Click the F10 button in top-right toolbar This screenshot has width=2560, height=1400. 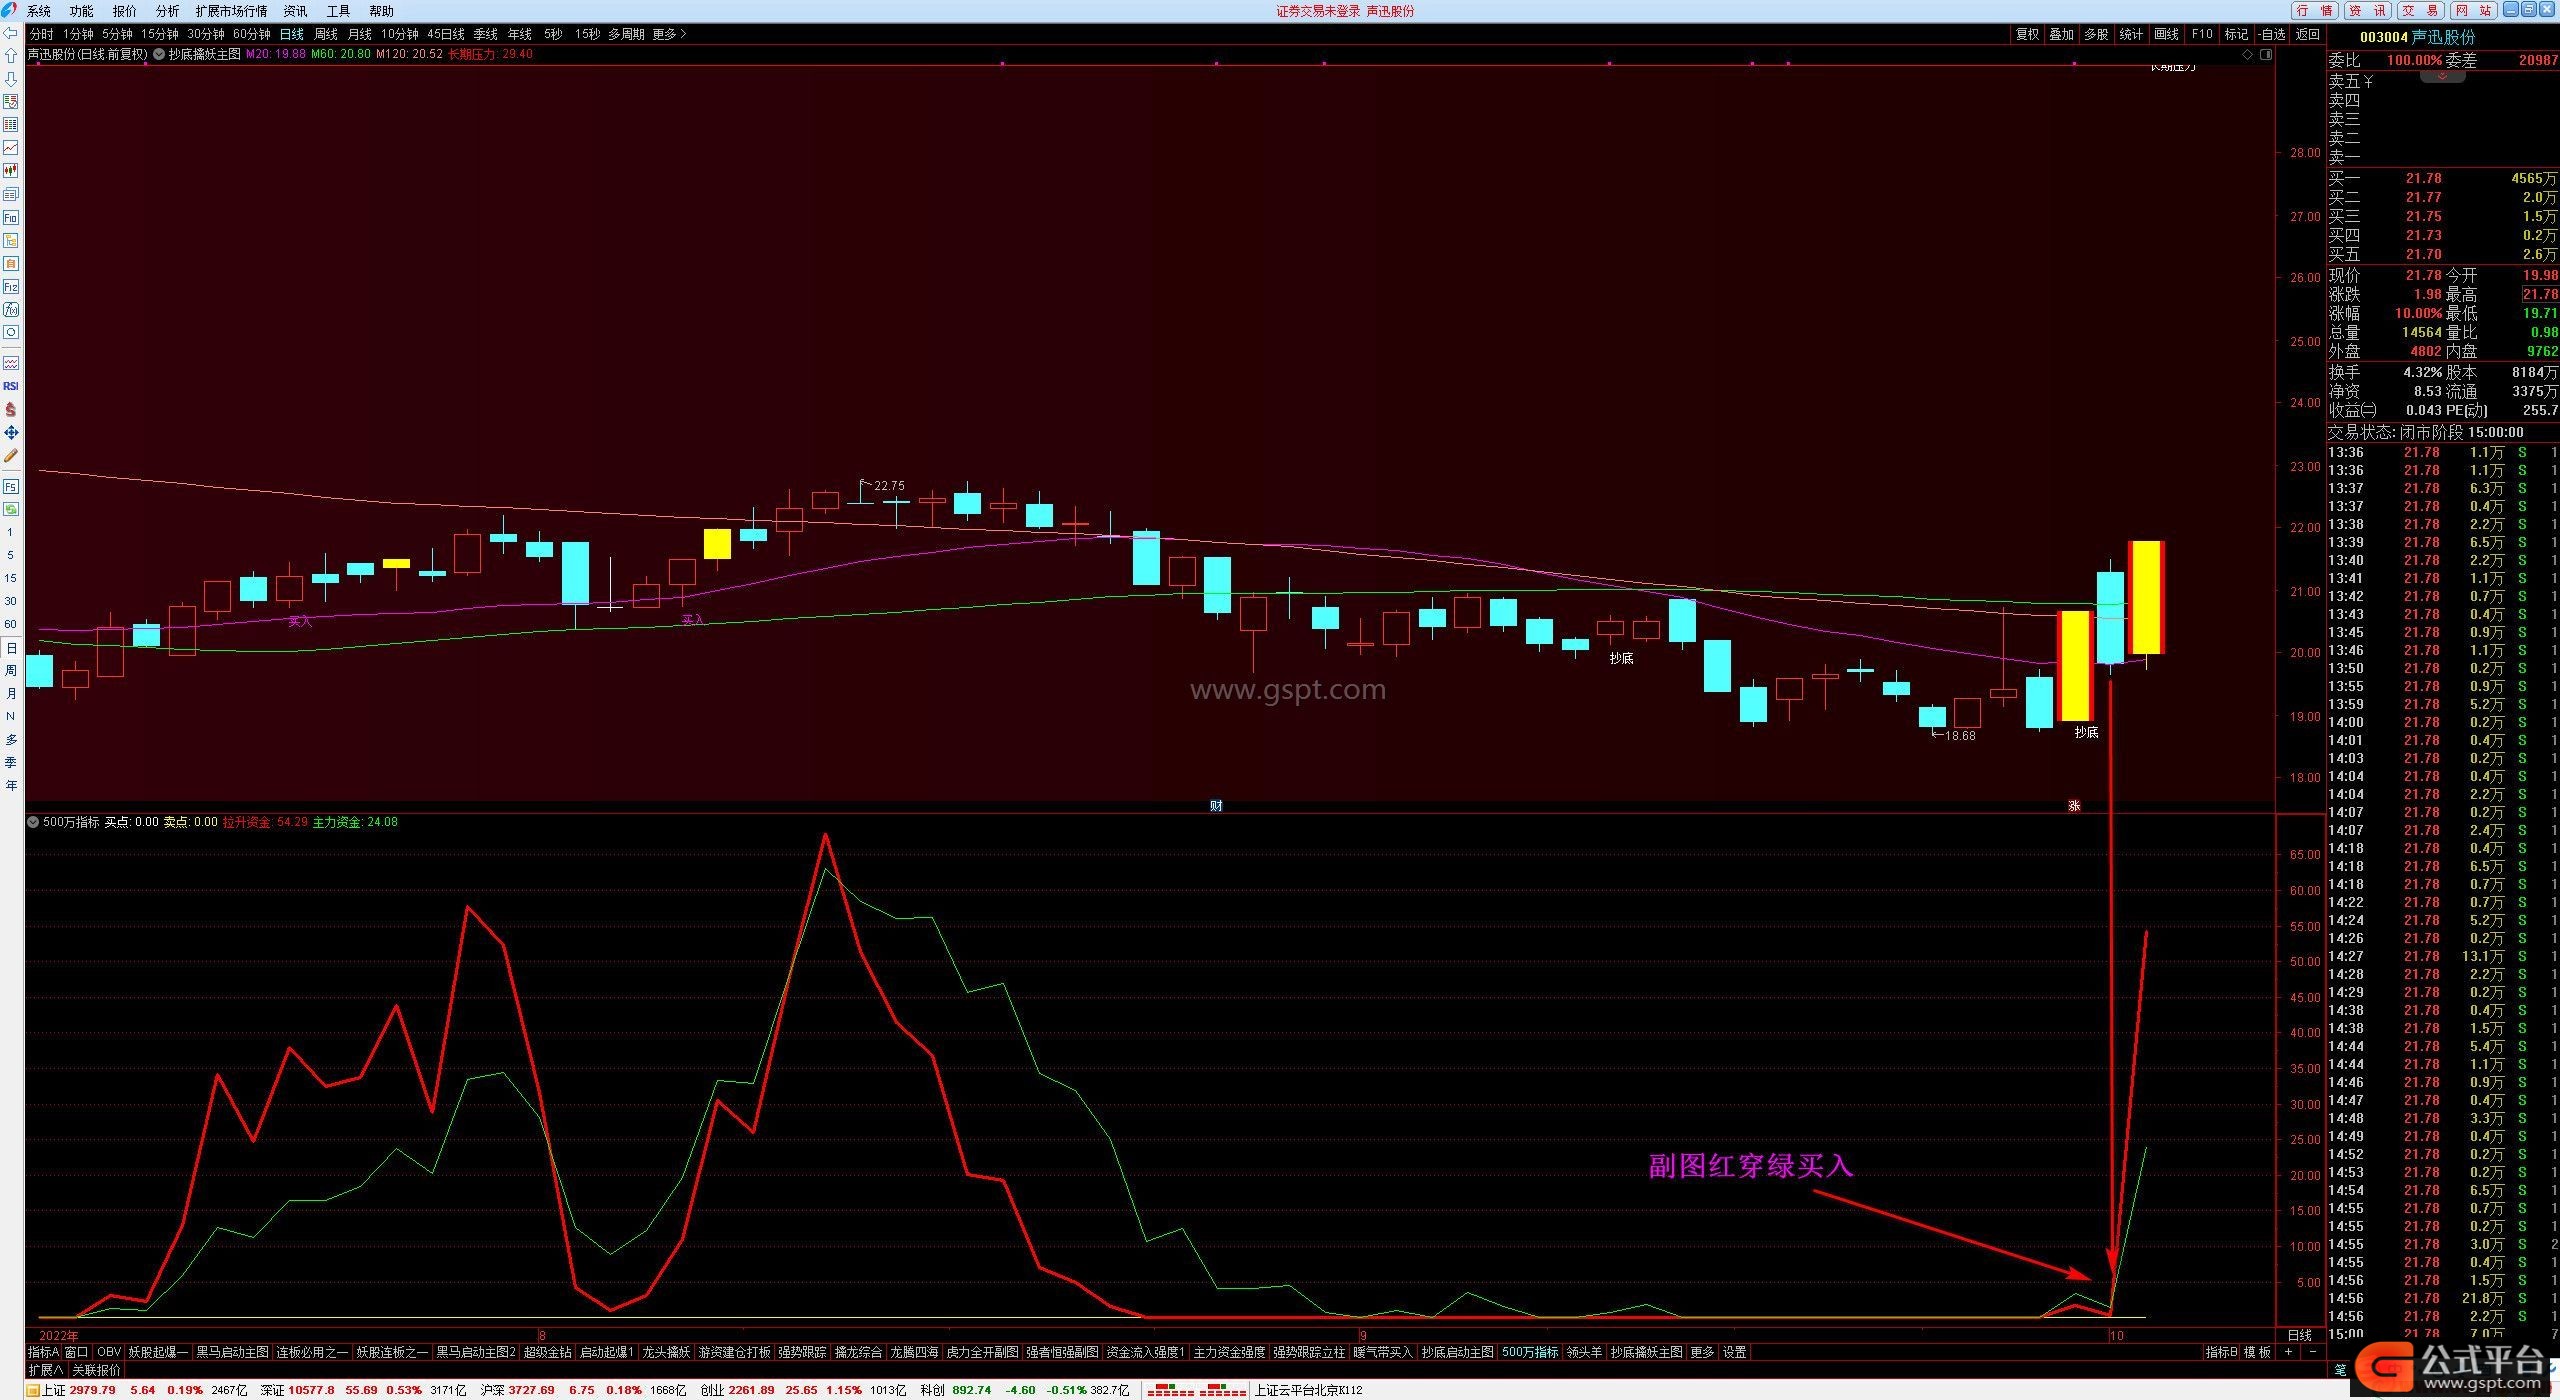2202,34
